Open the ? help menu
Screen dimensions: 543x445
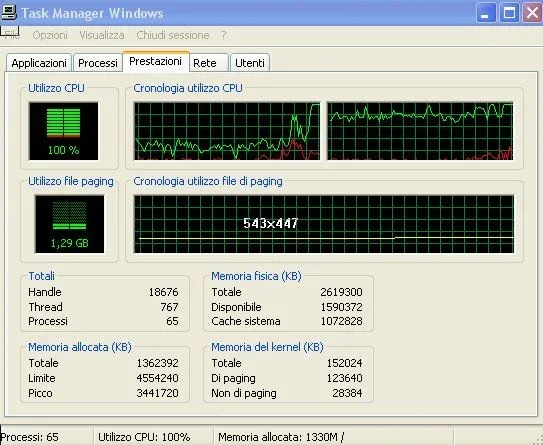coord(224,35)
